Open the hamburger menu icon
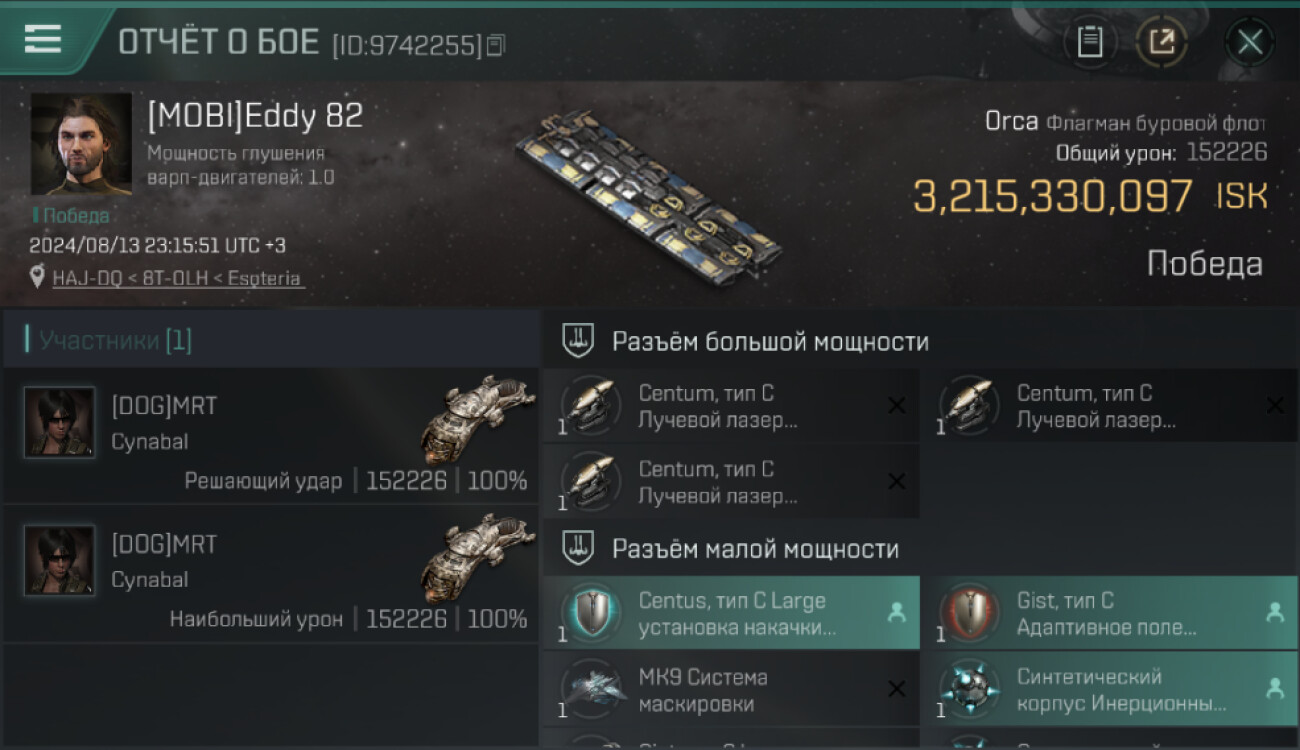This screenshot has width=1300, height=750. [43, 39]
